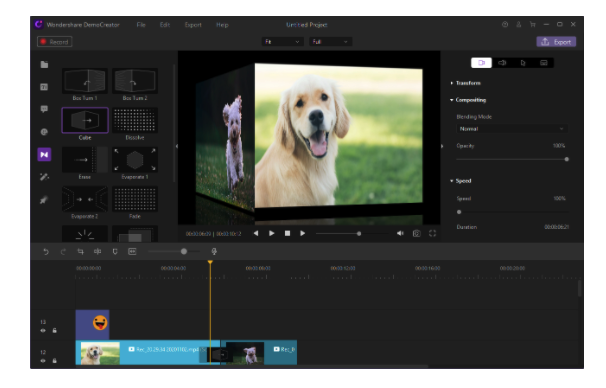This screenshot has width=606, height=388.
Task: Step back to the previous frame
Action: (x=256, y=233)
